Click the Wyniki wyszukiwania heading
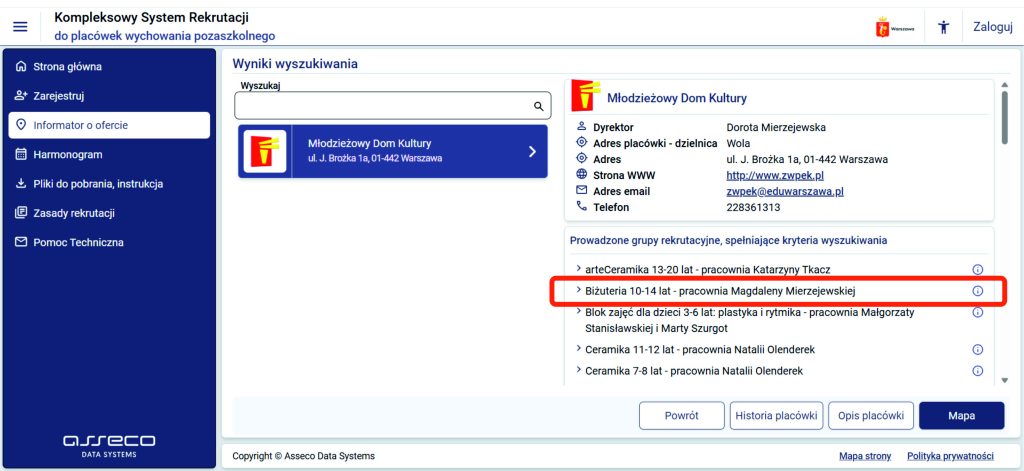This screenshot has width=1024, height=471. [295, 63]
